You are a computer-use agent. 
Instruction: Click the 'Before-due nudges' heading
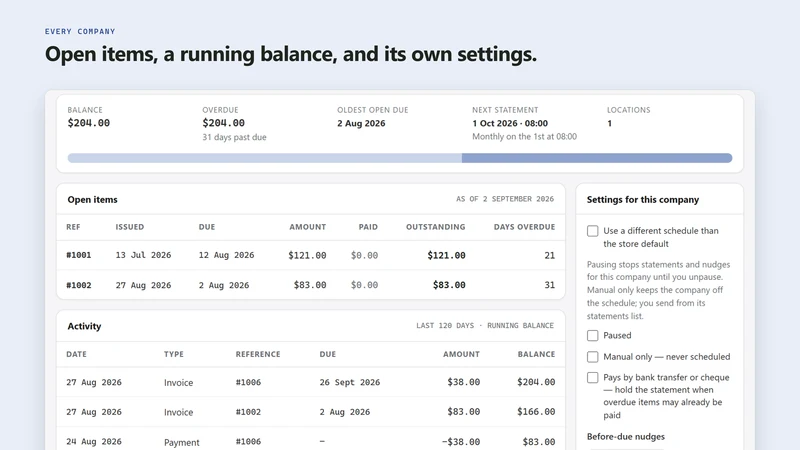point(626,437)
